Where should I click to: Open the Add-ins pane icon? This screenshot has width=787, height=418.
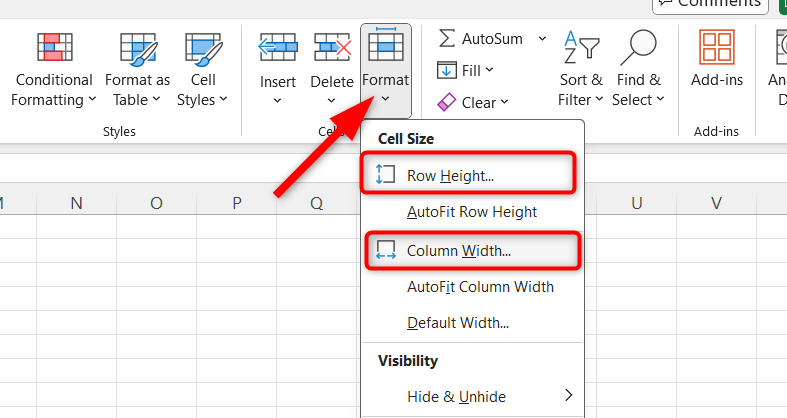(716, 48)
